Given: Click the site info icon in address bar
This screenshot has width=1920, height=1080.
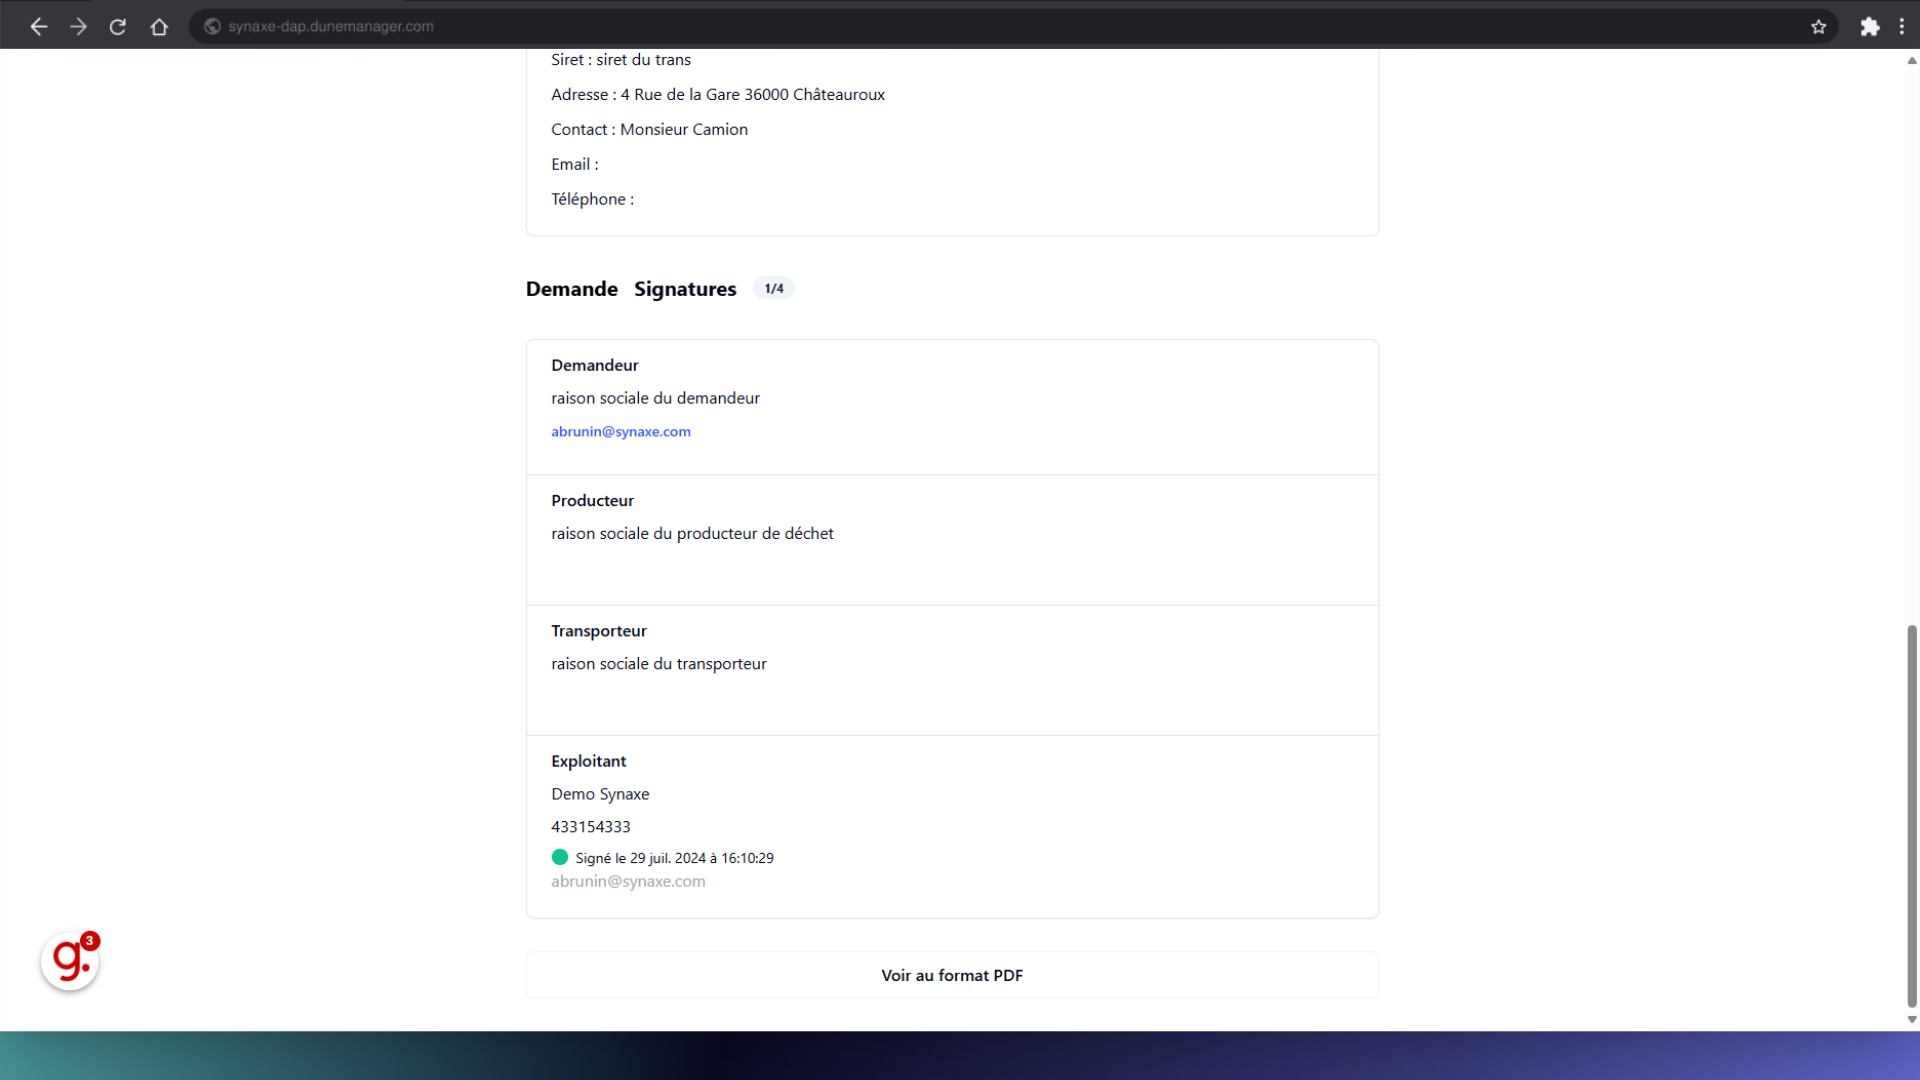Looking at the screenshot, I should (x=212, y=27).
